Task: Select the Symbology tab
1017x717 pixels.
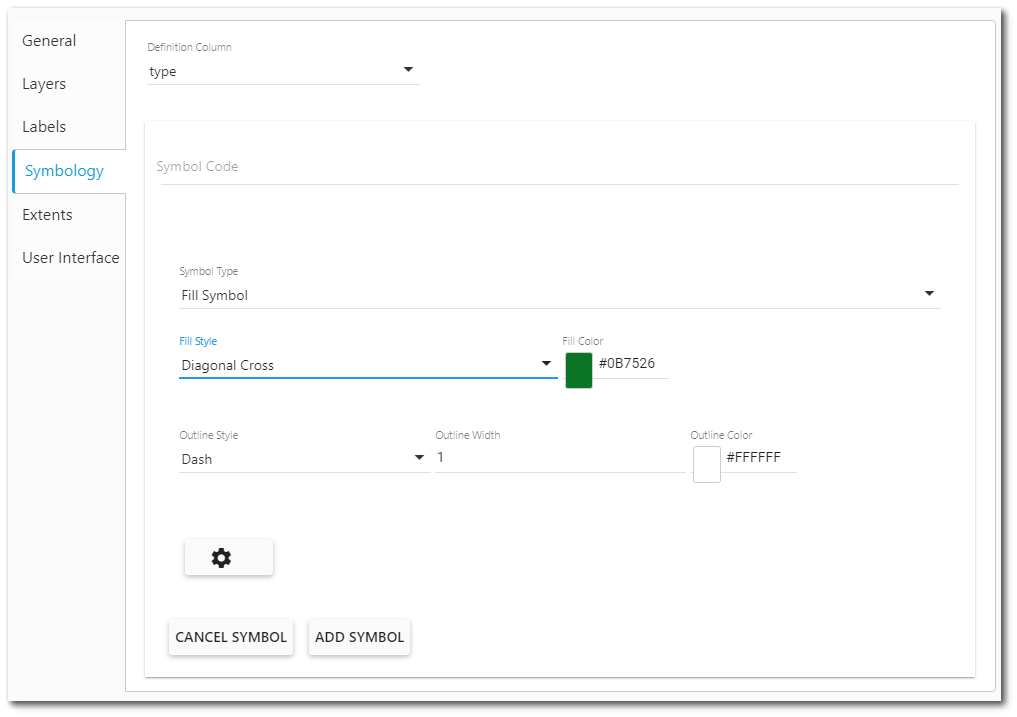Action: coord(66,170)
